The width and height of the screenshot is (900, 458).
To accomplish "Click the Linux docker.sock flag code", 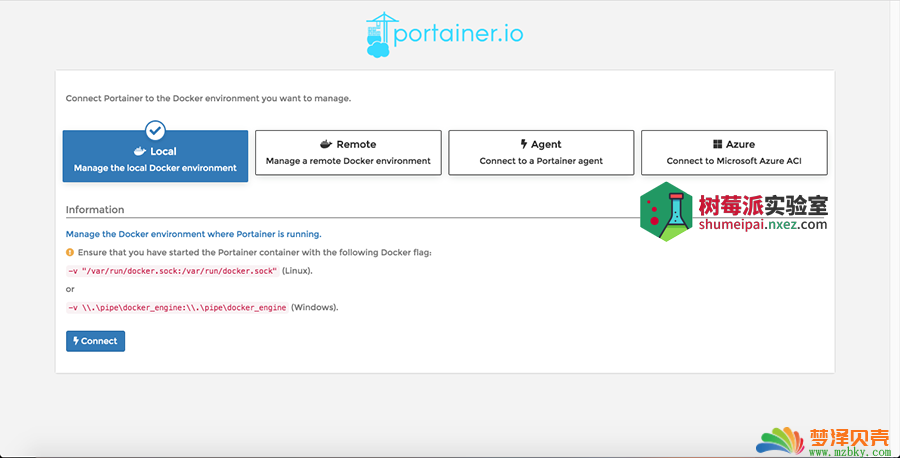I will click(173, 271).
